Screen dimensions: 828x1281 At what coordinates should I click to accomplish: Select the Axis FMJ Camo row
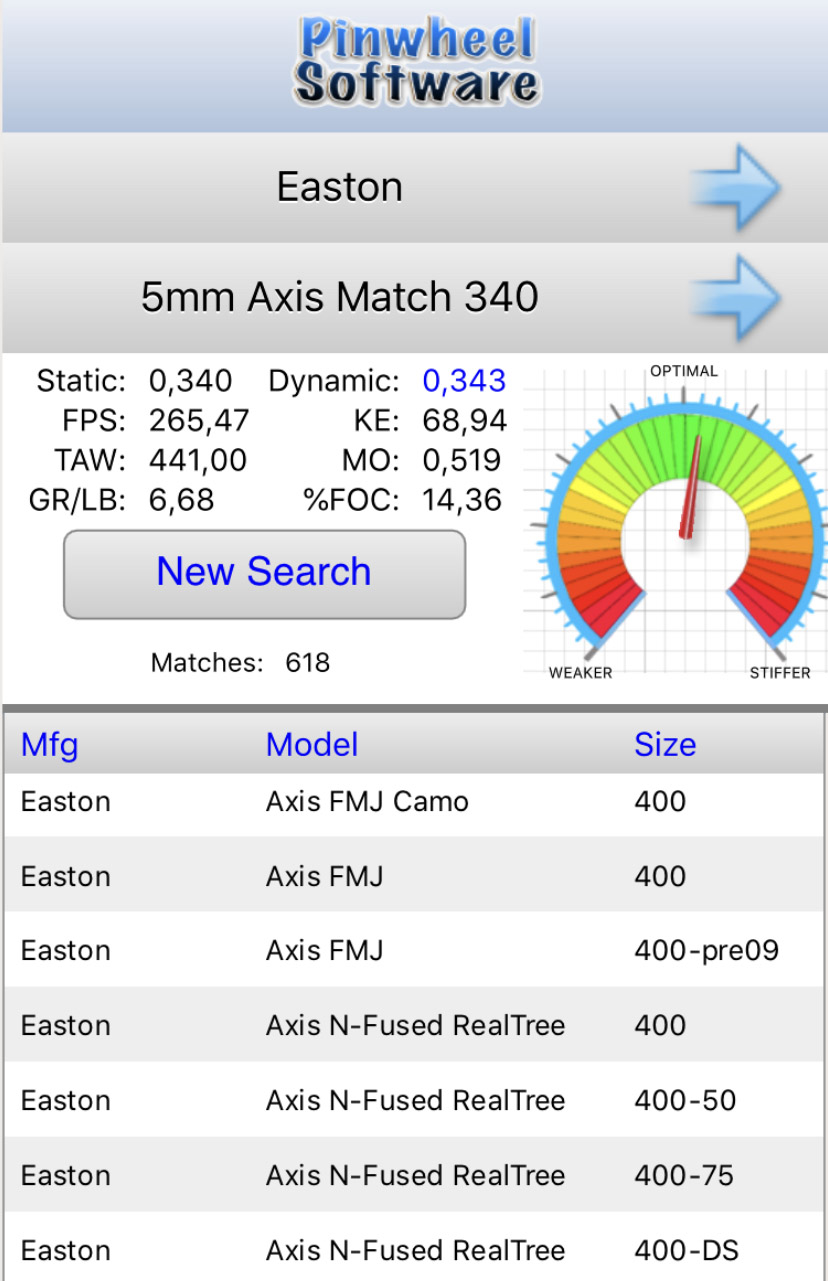414,801
